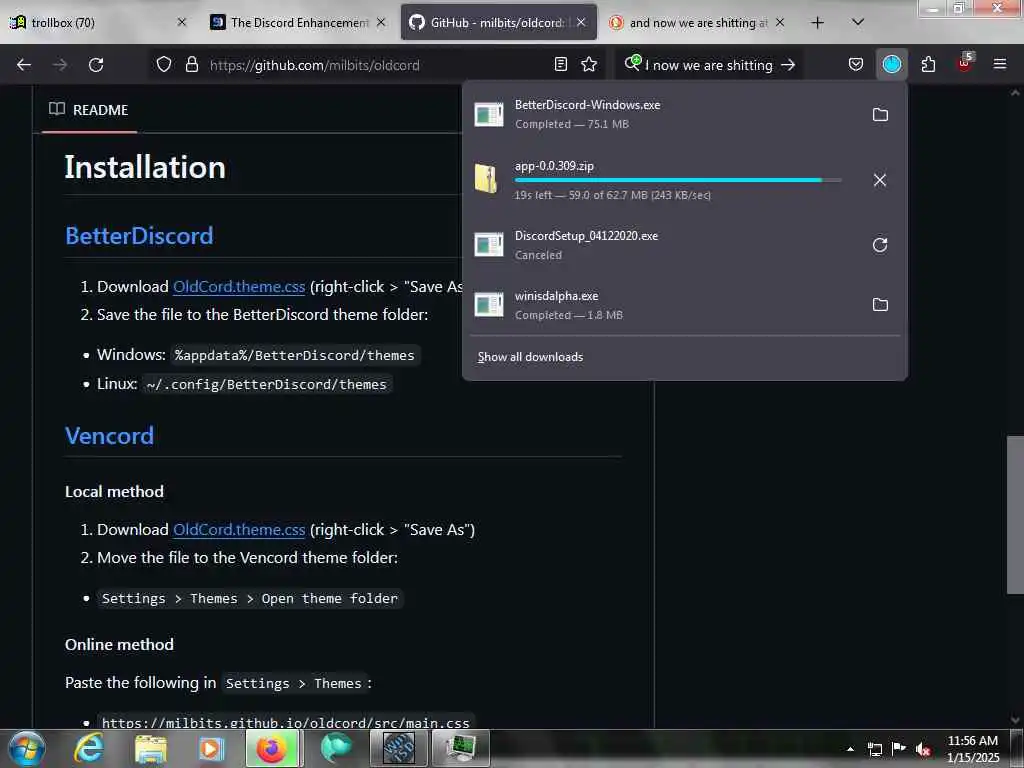Click the app-0.0.309.zip download progress bar
Image resolution: width=1024 pixels, height=768 pixels.
677,180
